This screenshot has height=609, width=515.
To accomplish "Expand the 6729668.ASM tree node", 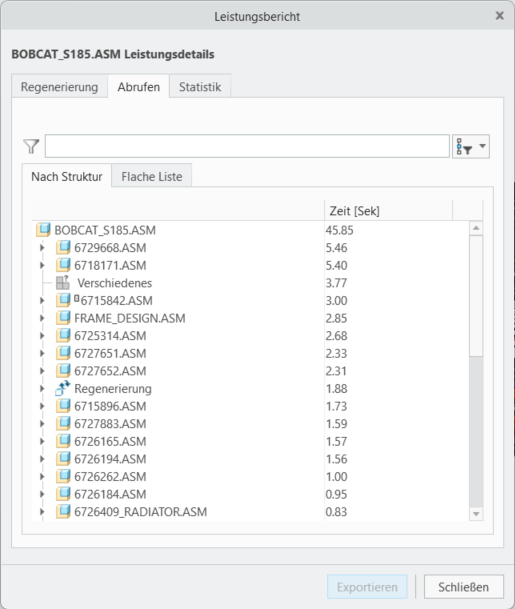I will click(x=42, y=247).
